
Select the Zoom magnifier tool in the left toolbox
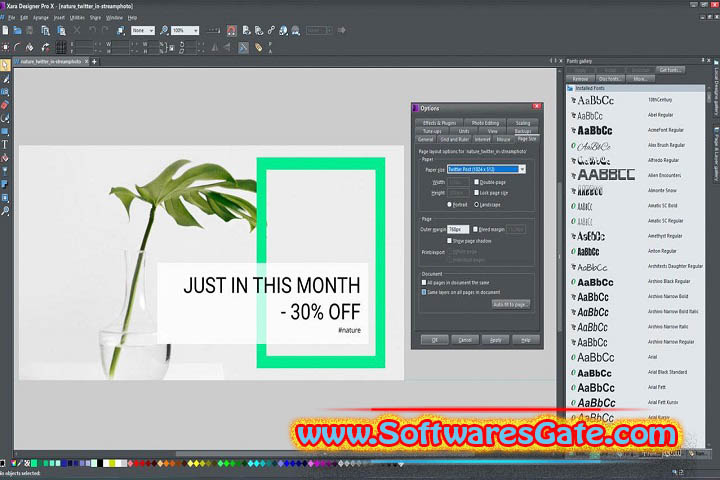pos(5,211)
